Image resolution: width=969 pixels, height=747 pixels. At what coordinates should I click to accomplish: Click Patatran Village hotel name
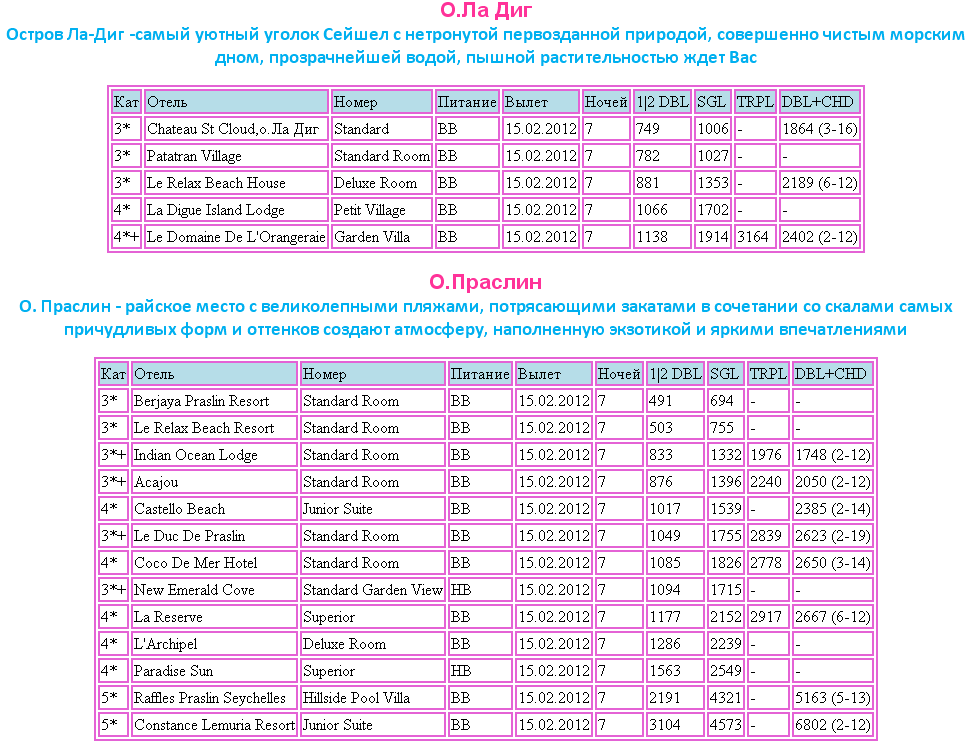click(194, 156)
